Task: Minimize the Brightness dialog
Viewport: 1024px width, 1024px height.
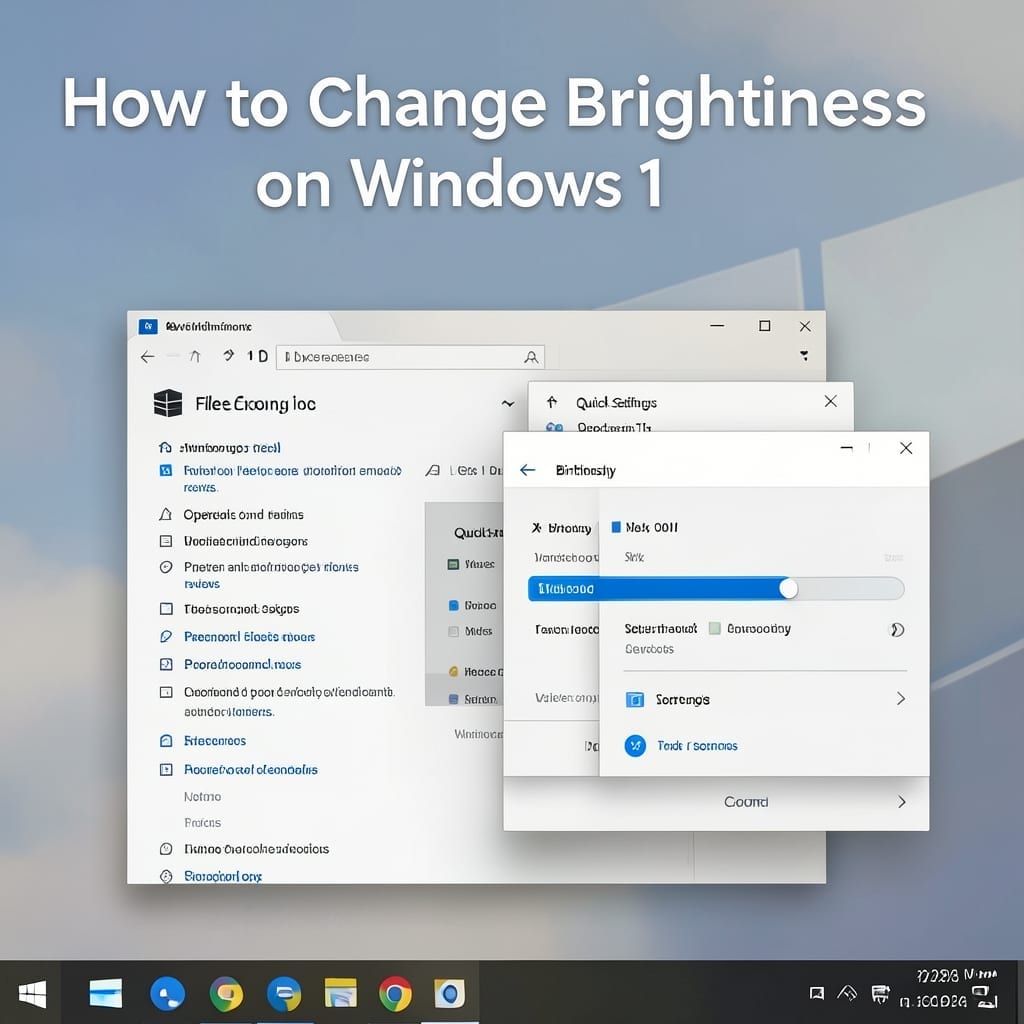Action: pos(846,448)
